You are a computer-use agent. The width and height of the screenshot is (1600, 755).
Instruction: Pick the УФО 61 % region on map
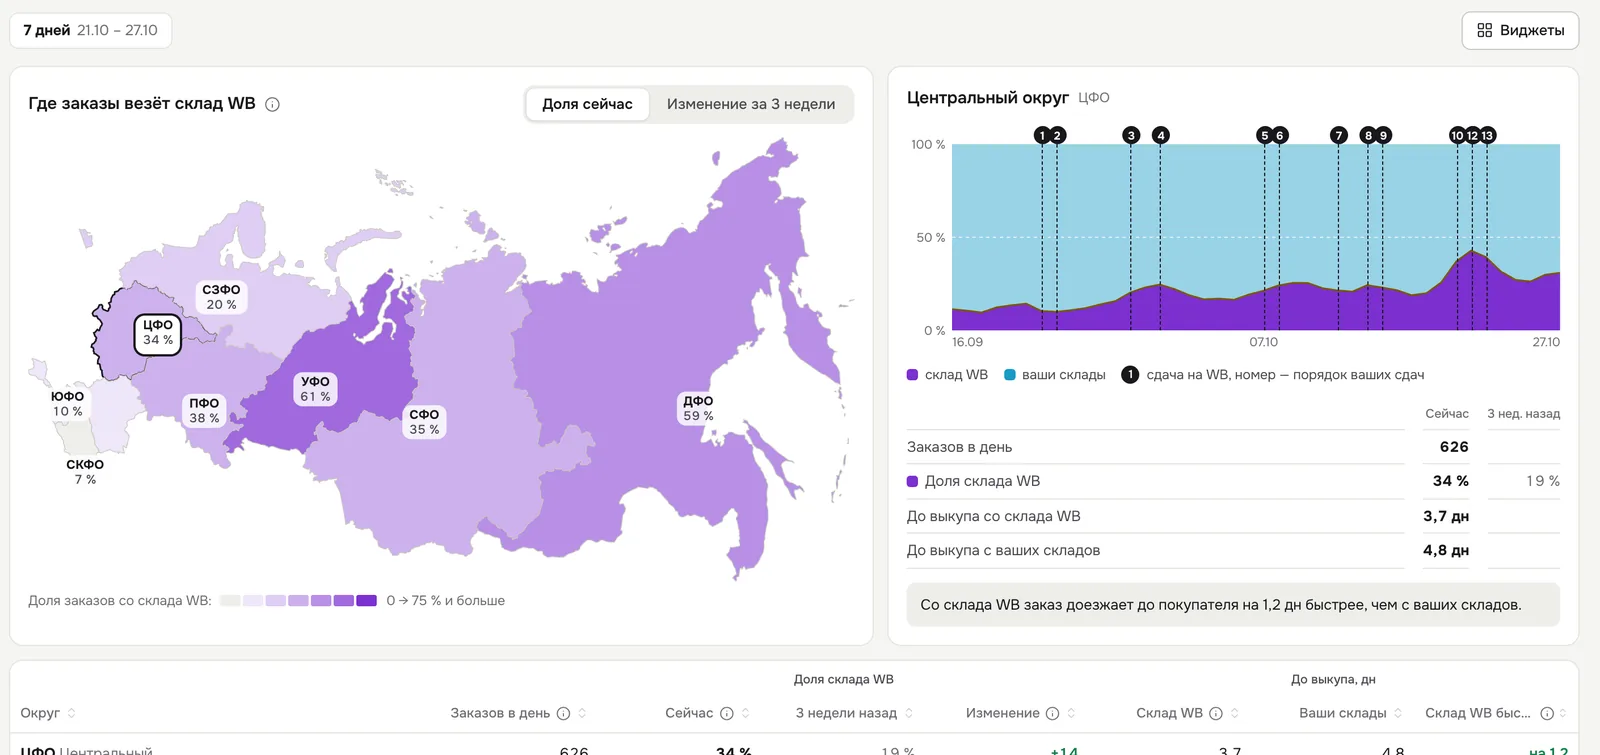(x=315, y=389)
